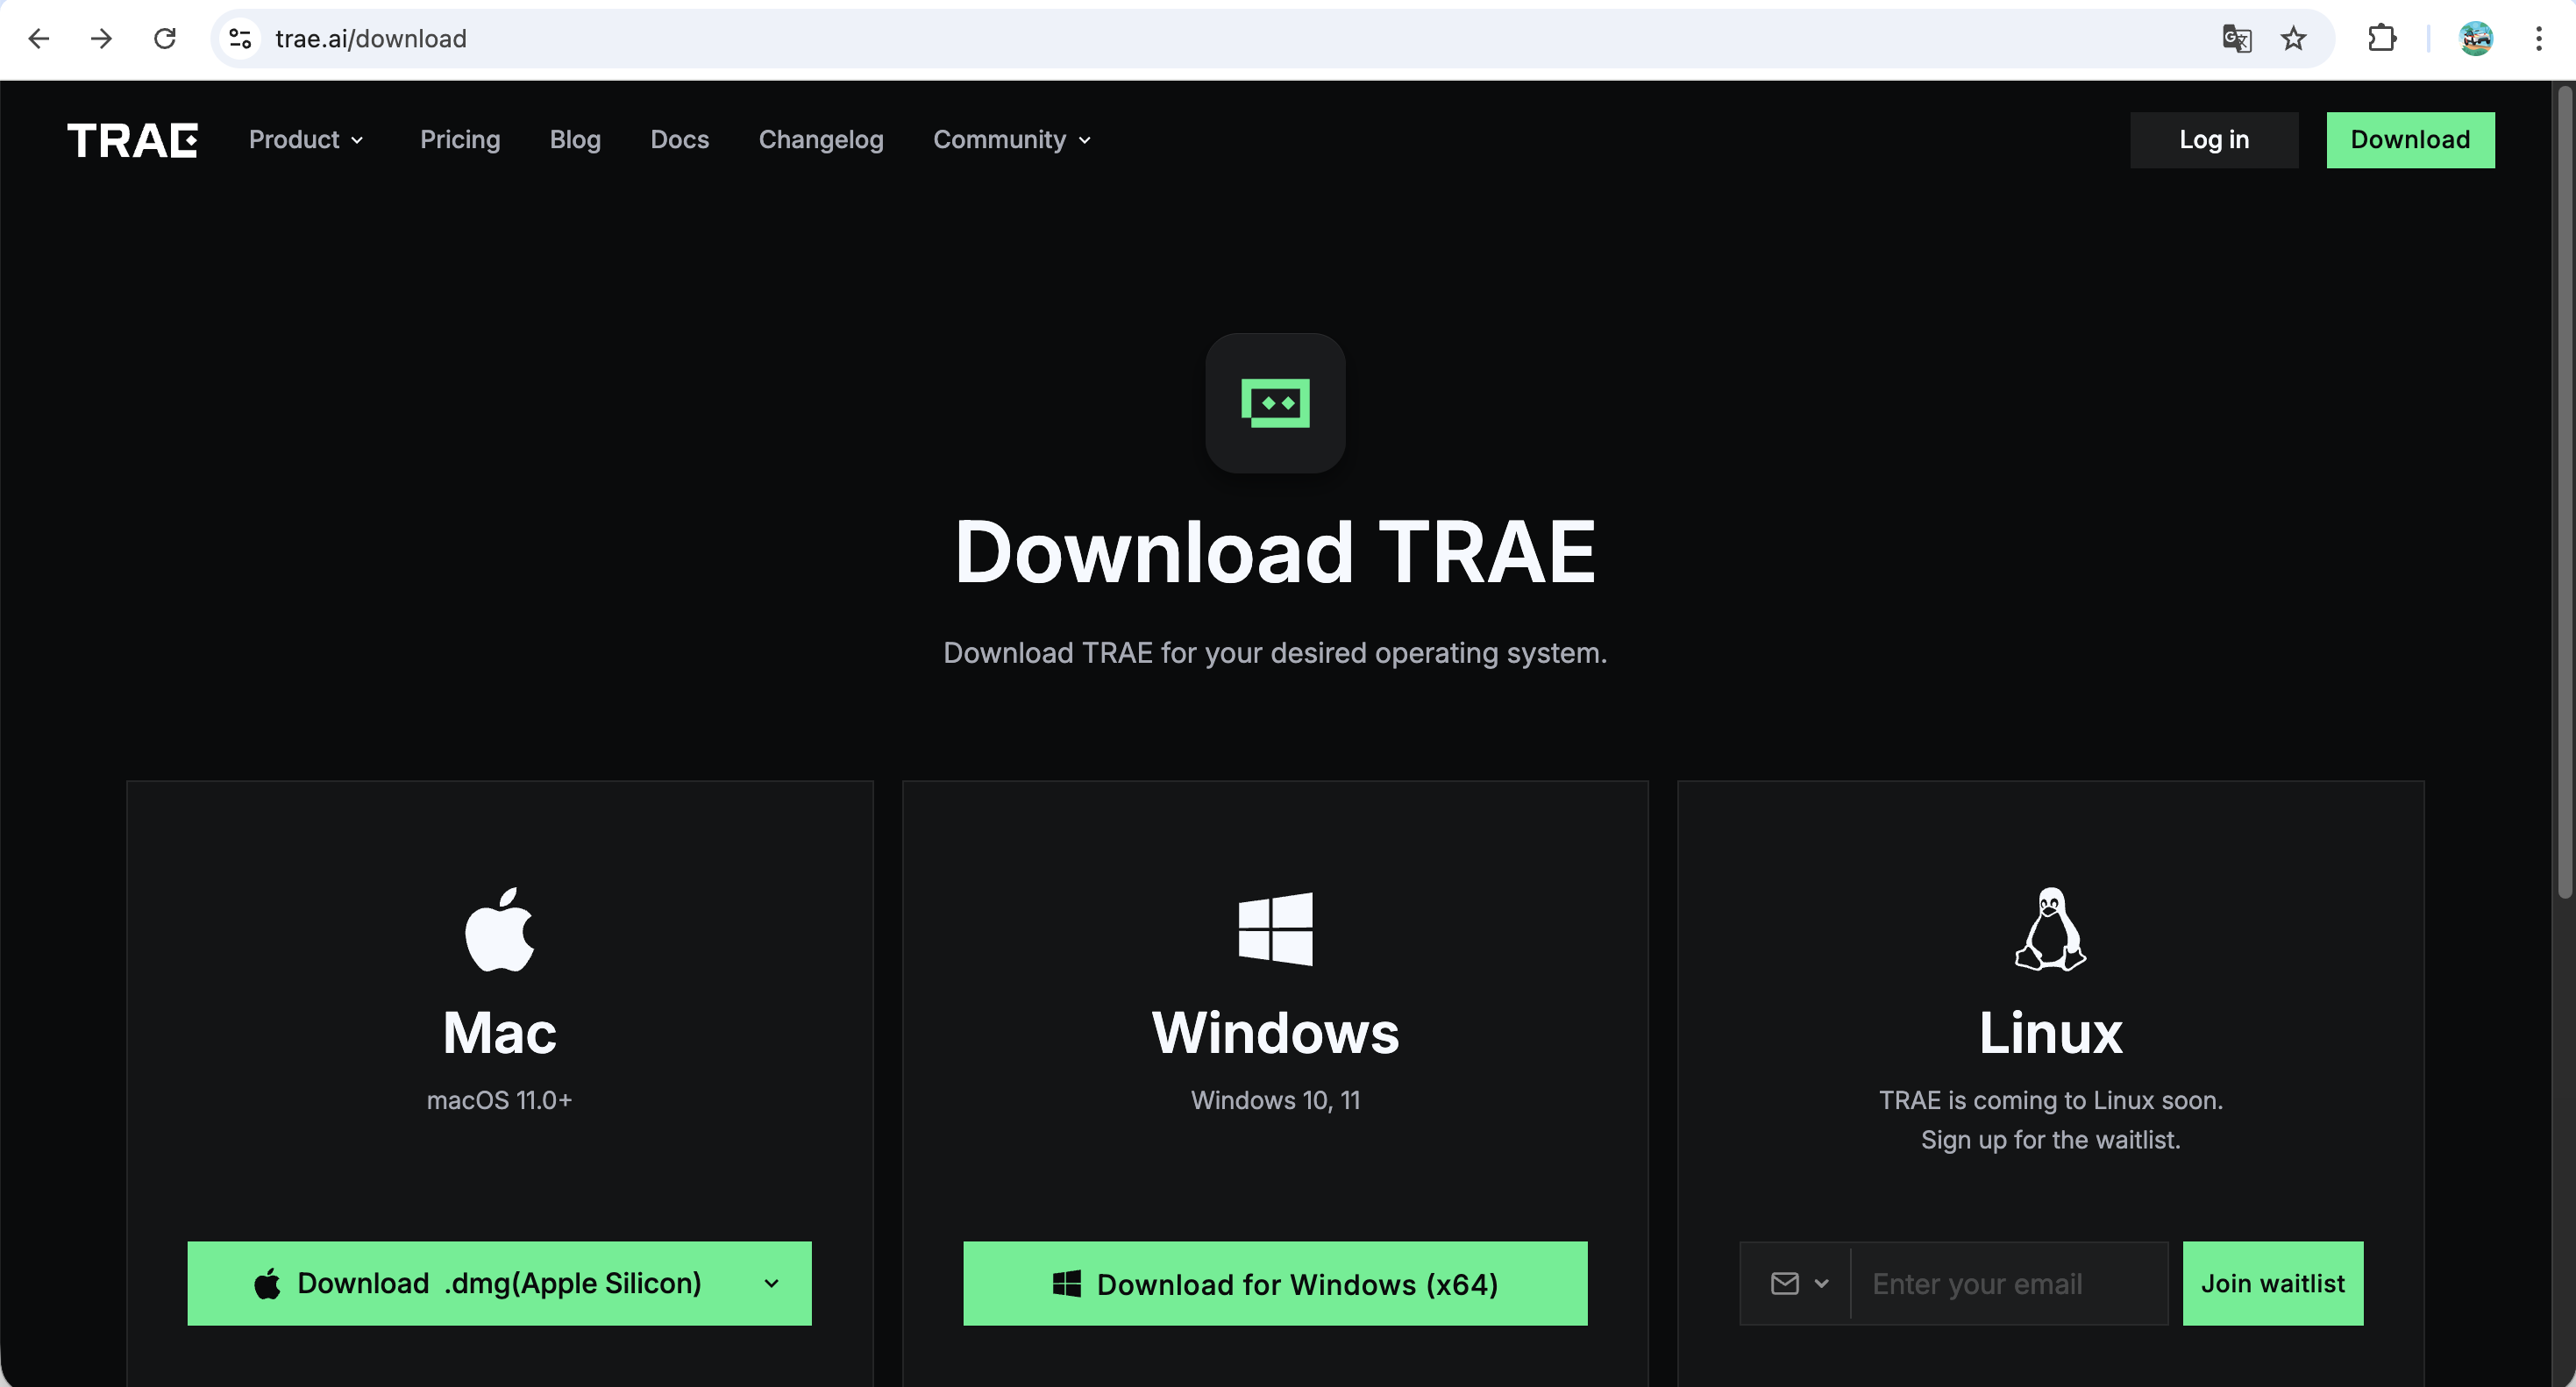Screen dimensions: 2576x1387
Task: Click the green TRAE app icon
Action: coord(1275,403)
